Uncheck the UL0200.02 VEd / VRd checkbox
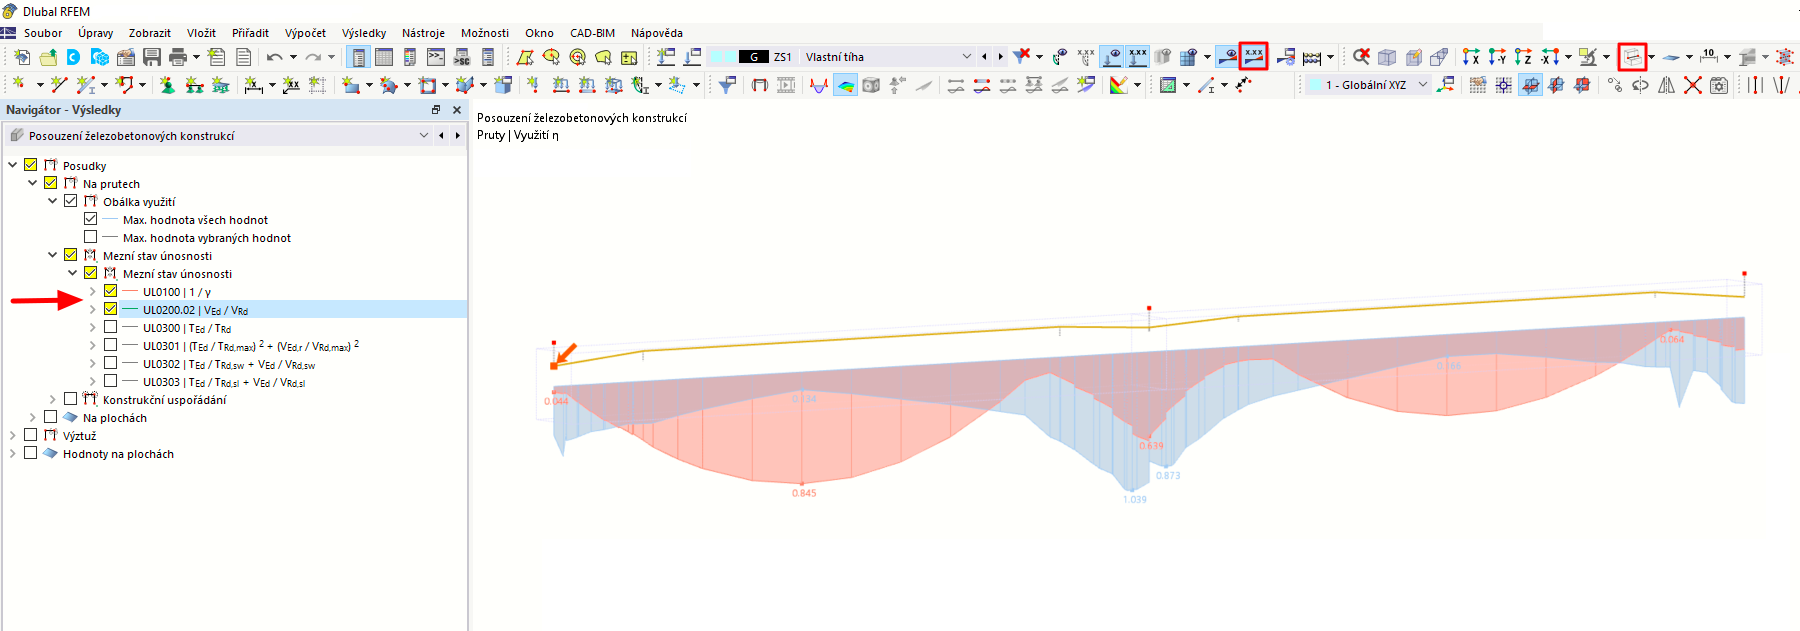The width and height of the screenshot is (1800, 631). point(111,309)
